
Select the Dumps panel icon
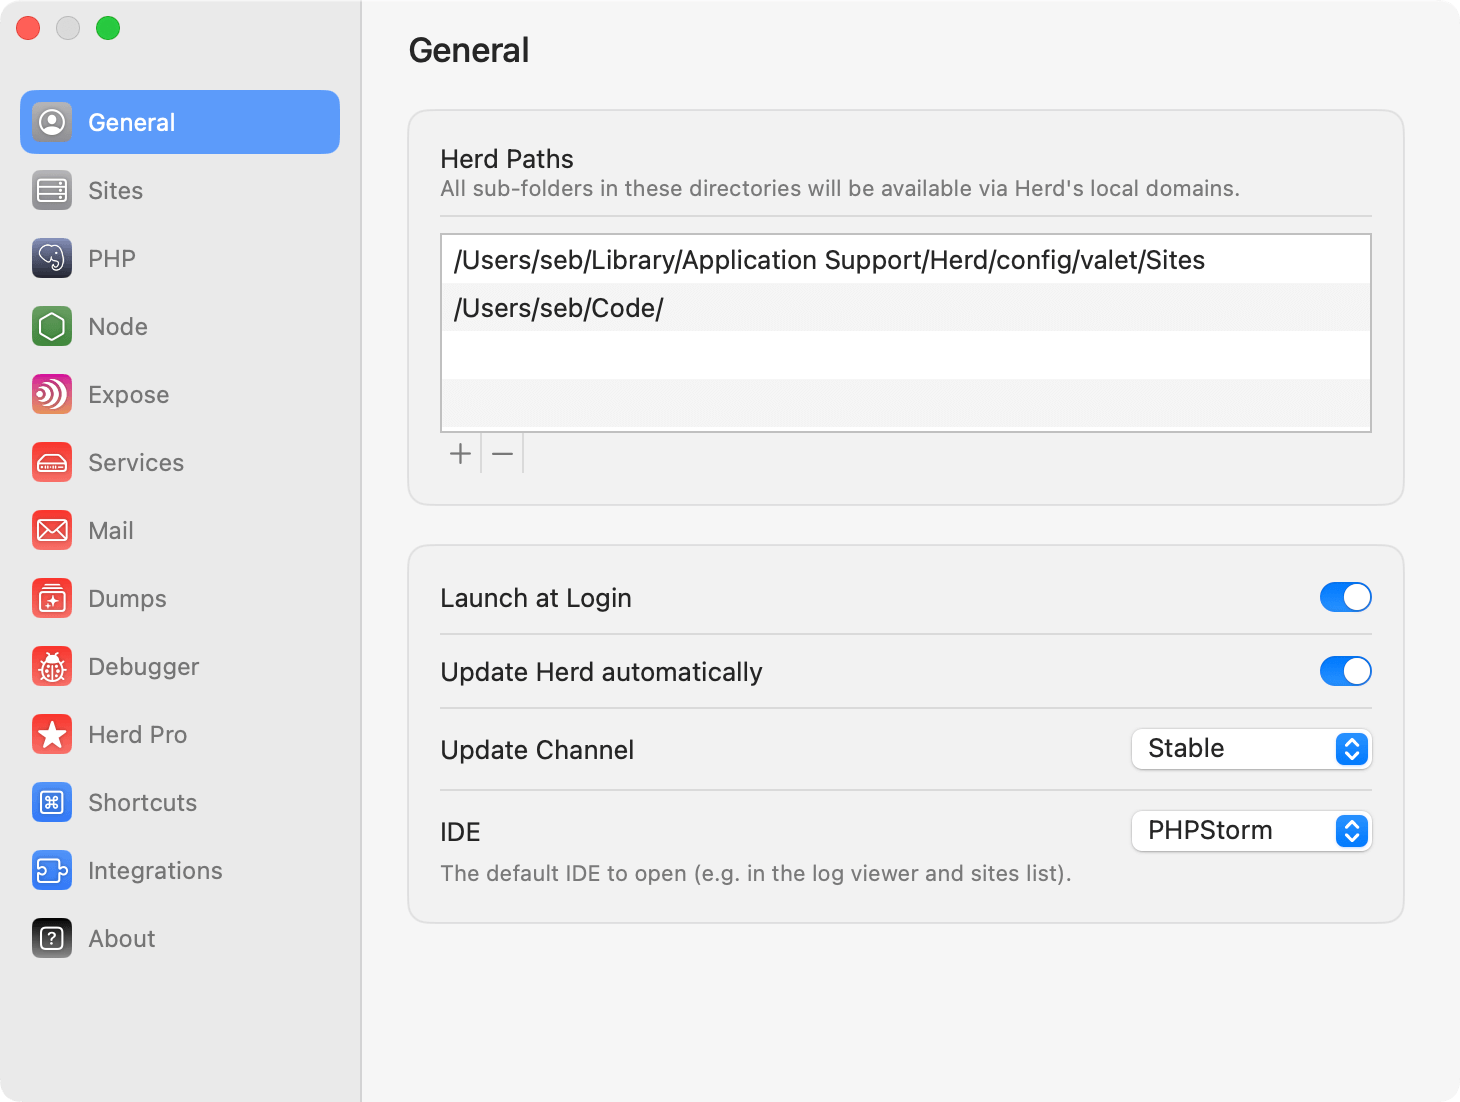(x=52, y=598)
